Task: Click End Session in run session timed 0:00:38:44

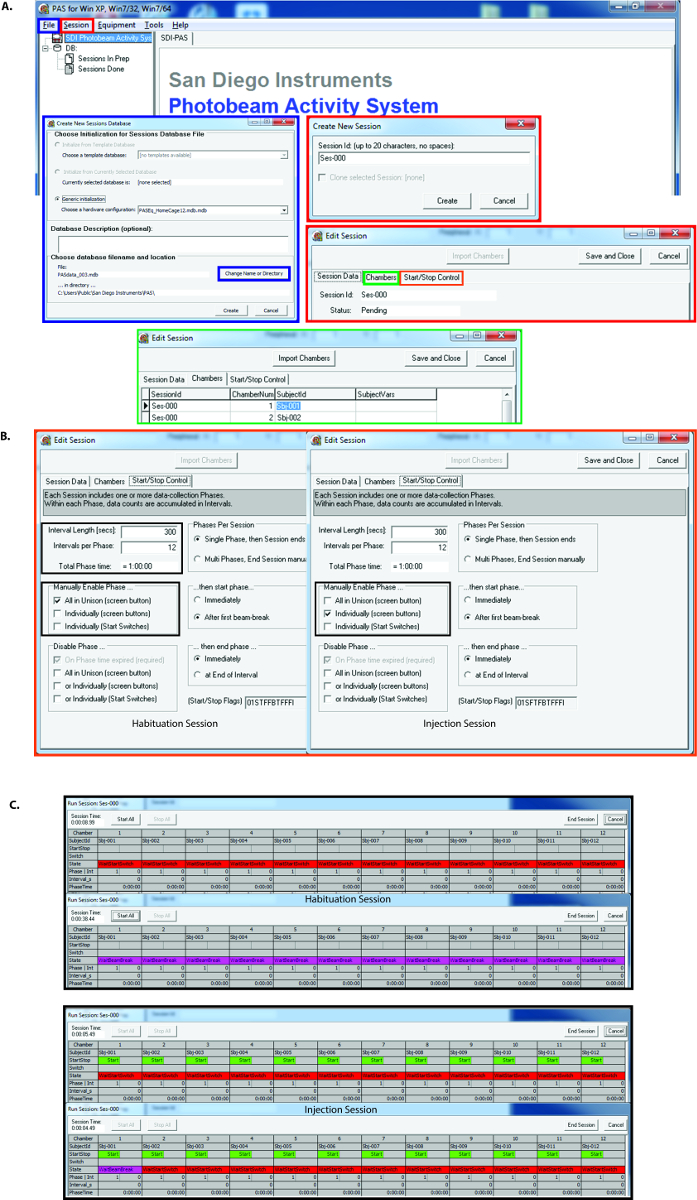Action: tap(581, 915)
